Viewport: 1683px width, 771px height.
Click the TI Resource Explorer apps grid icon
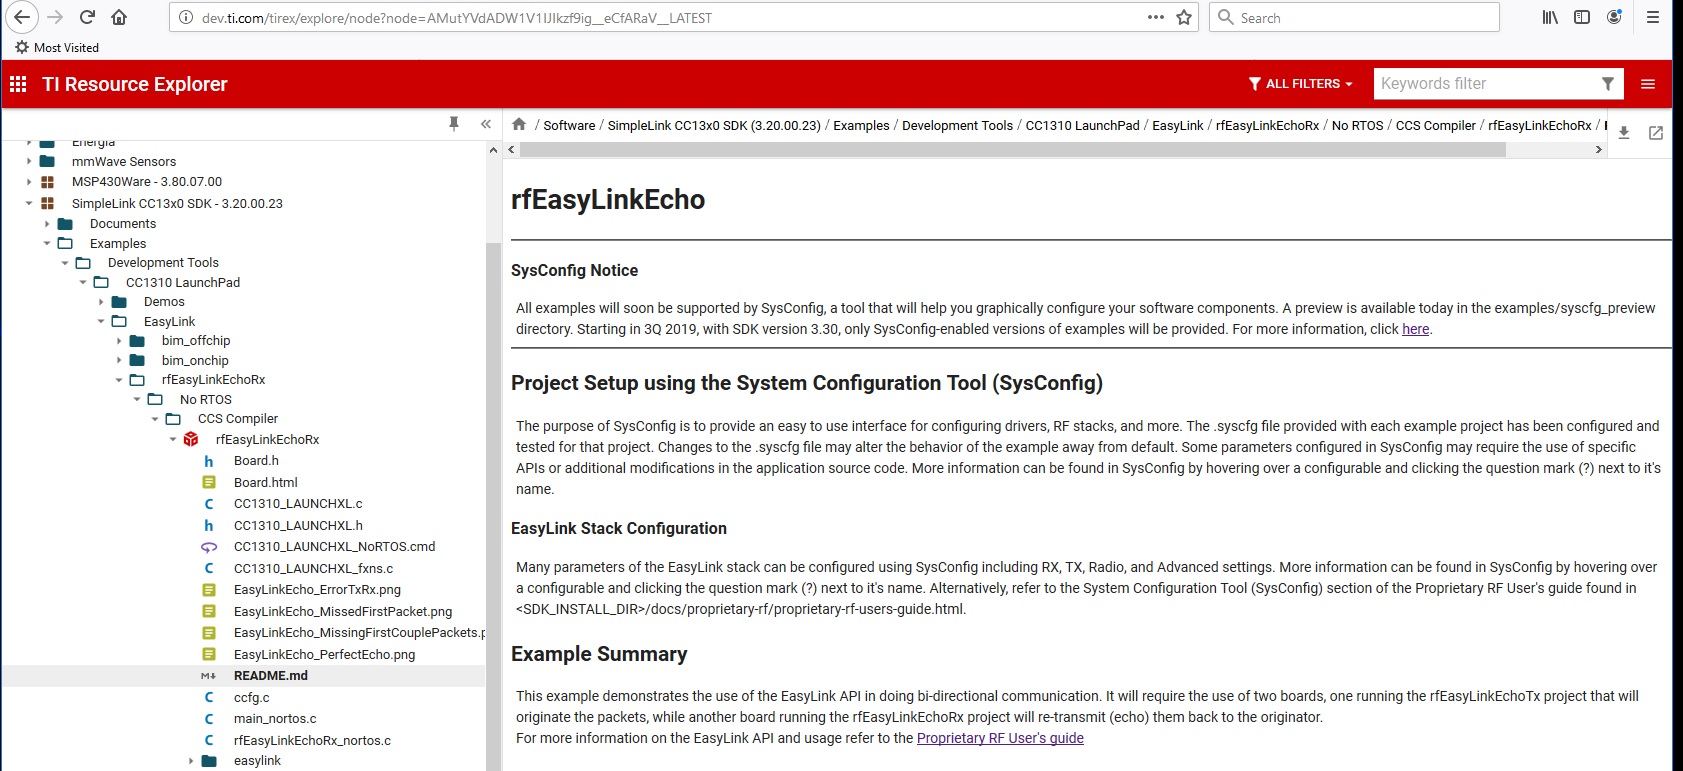pyautogui.click(x=18, y=85)
